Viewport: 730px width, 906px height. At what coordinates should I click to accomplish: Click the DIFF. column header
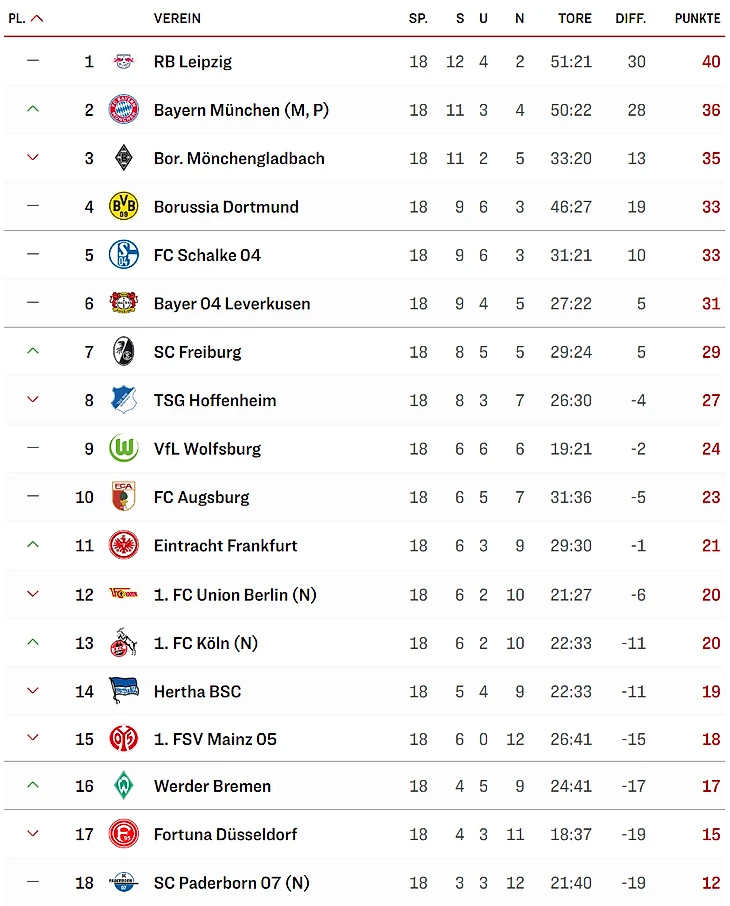[630, 18]
